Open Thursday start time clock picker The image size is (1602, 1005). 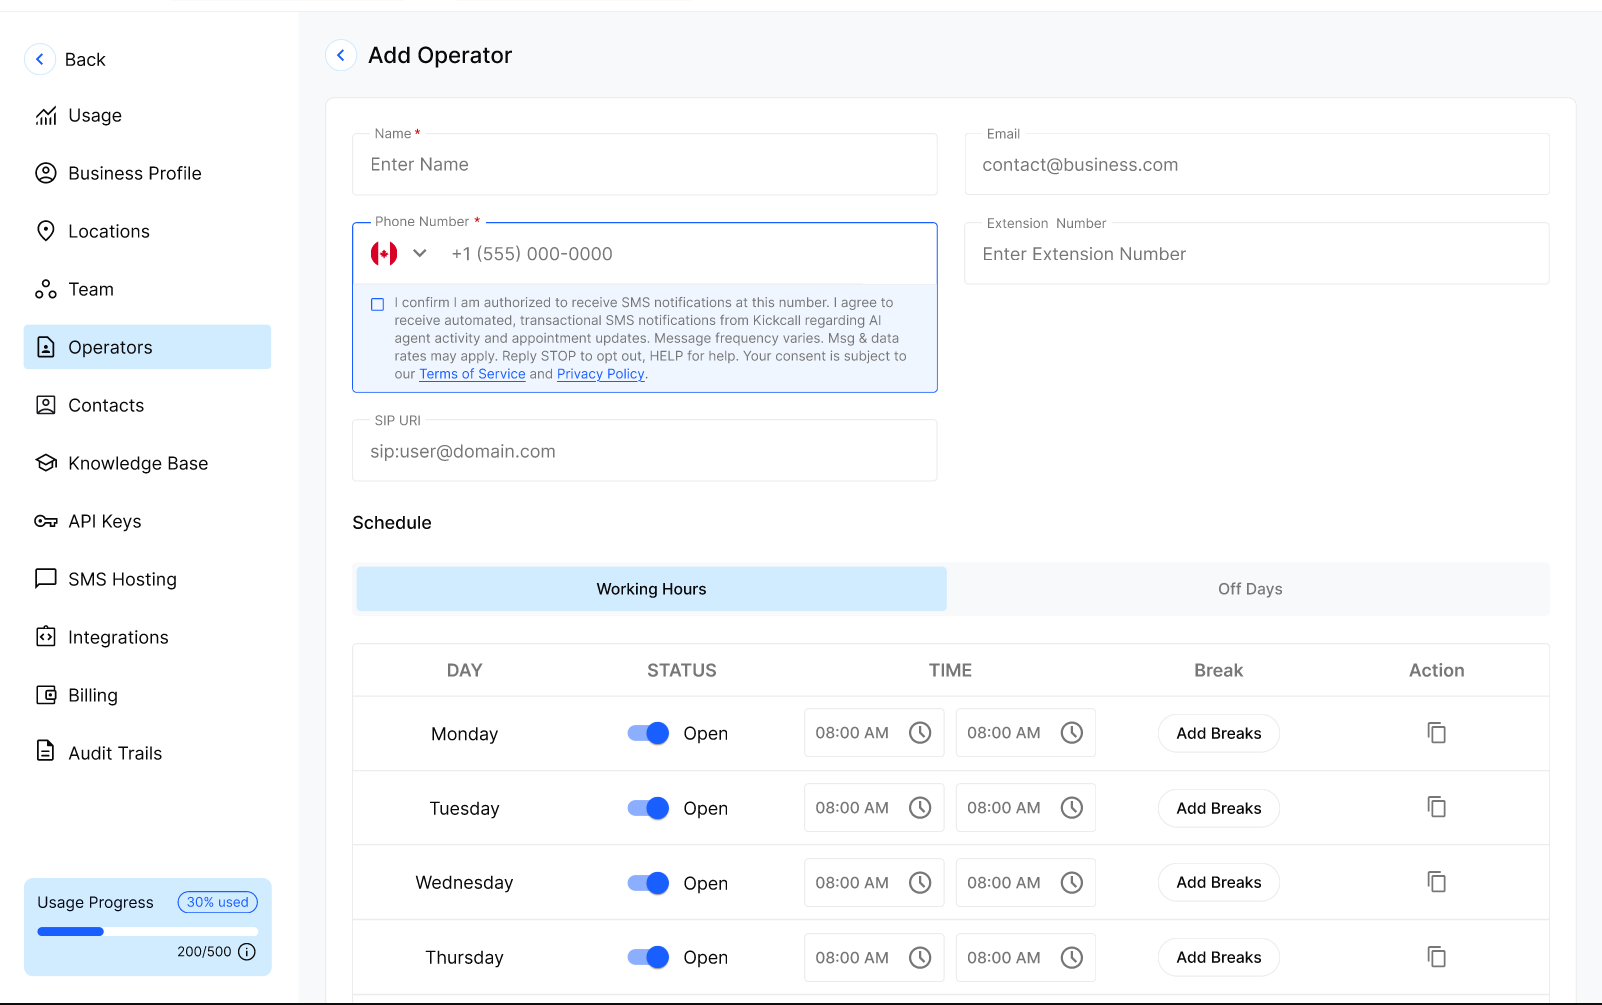coord(920,957)
